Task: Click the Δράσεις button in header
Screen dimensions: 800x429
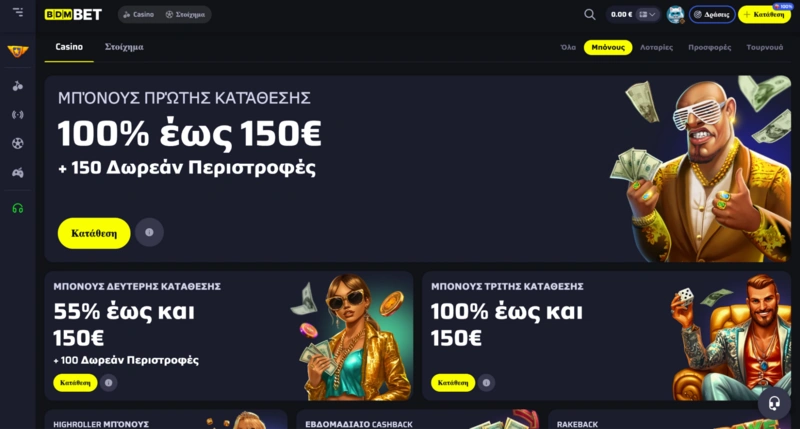Action: tap(712, 14)
